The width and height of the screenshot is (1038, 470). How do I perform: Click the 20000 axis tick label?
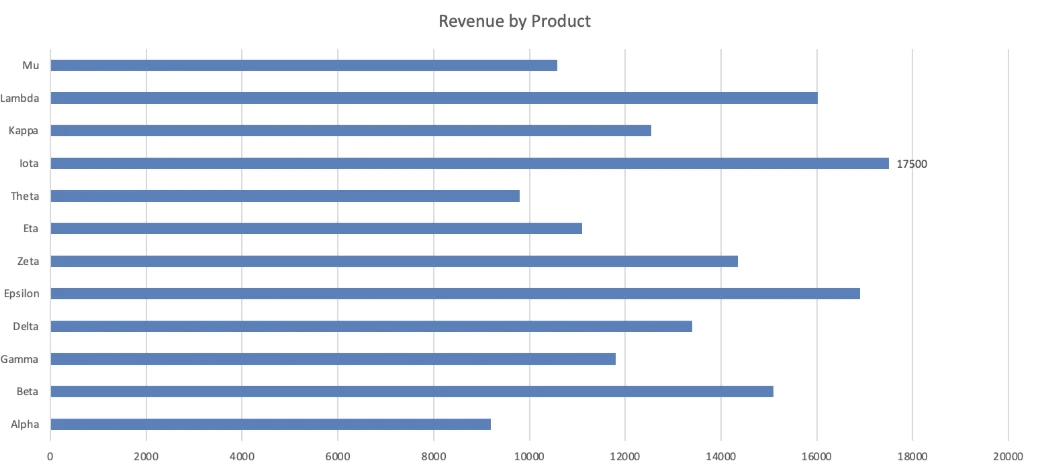point(1008,455)
